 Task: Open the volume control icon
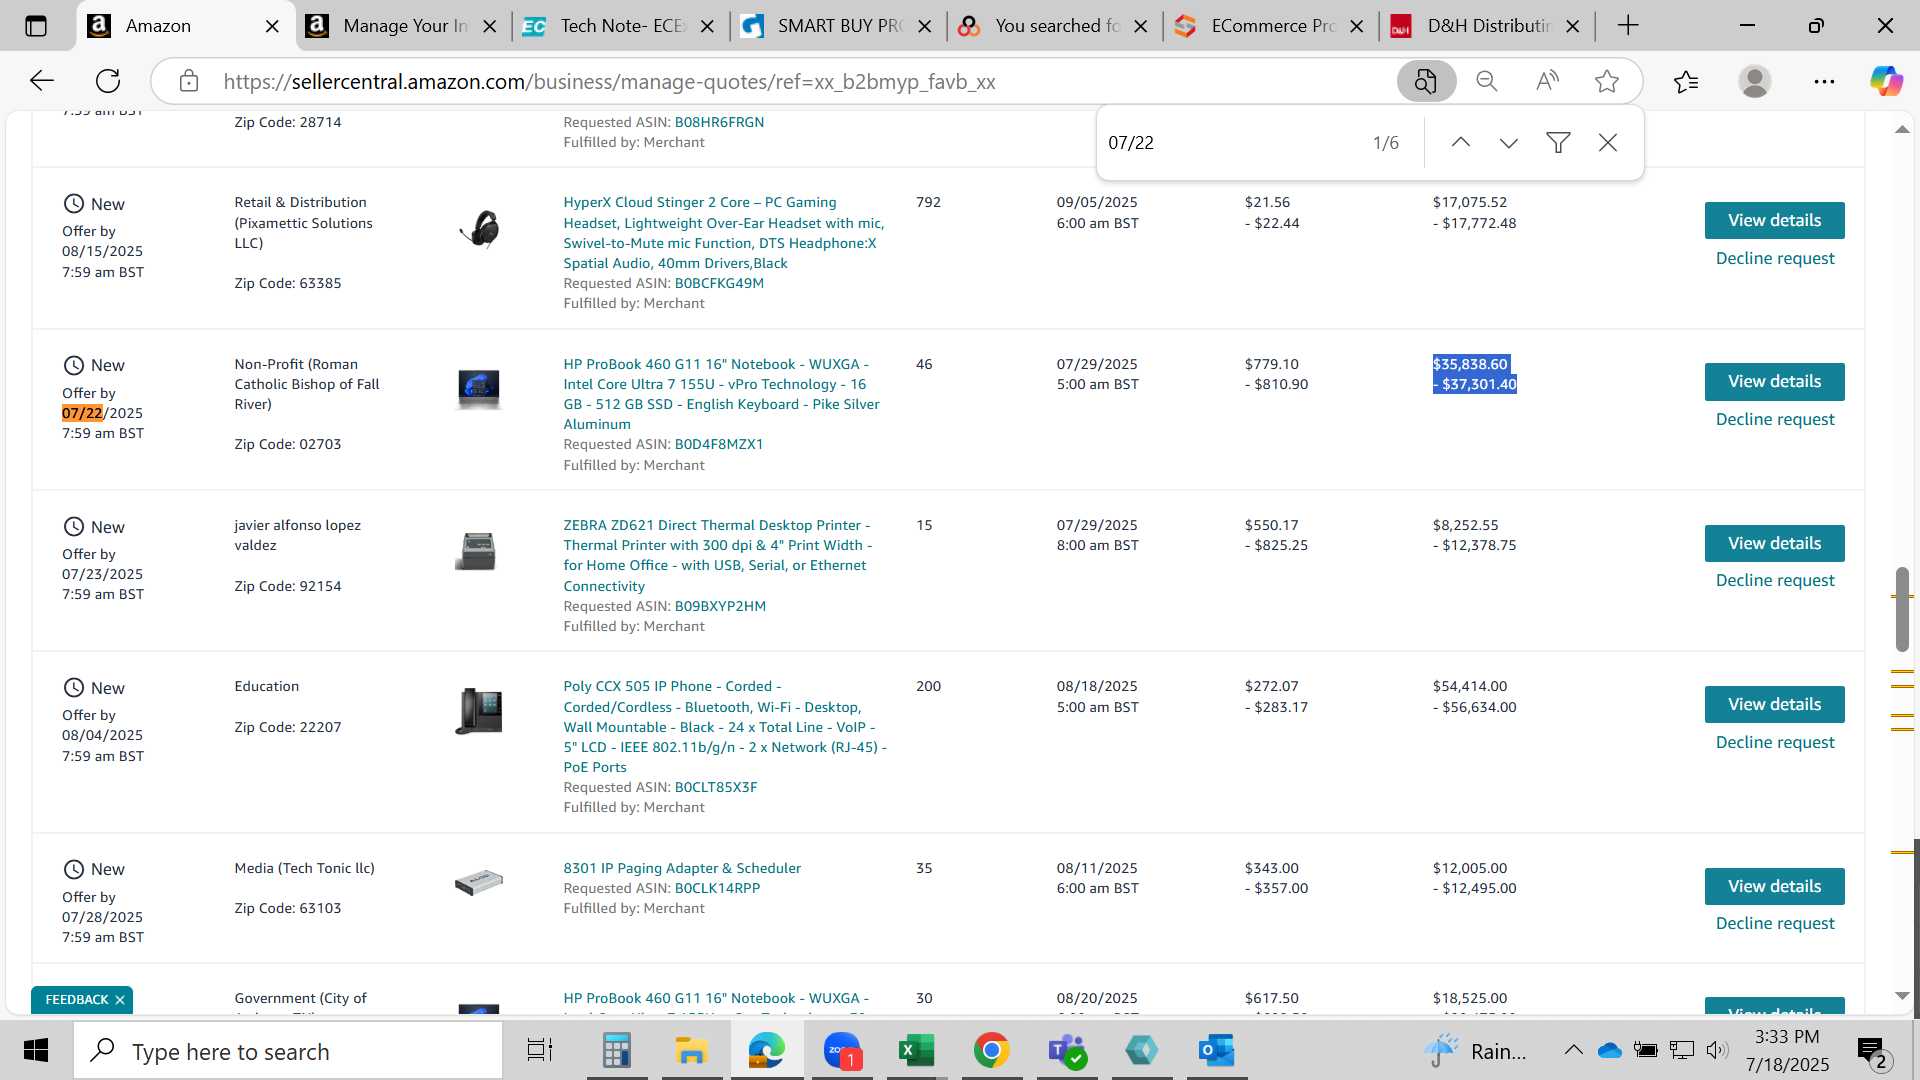(x=1717, y=1050)
